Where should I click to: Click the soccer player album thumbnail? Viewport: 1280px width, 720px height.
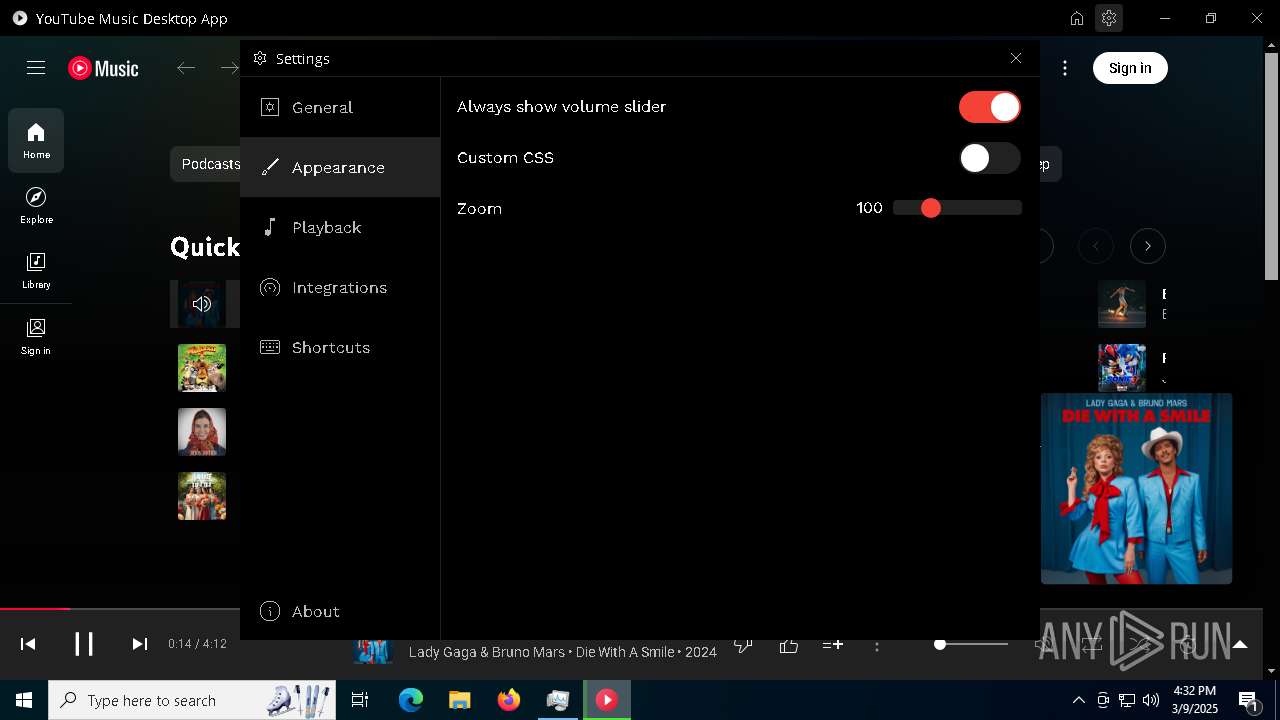pyautogui.click(x=1122, y=304)
